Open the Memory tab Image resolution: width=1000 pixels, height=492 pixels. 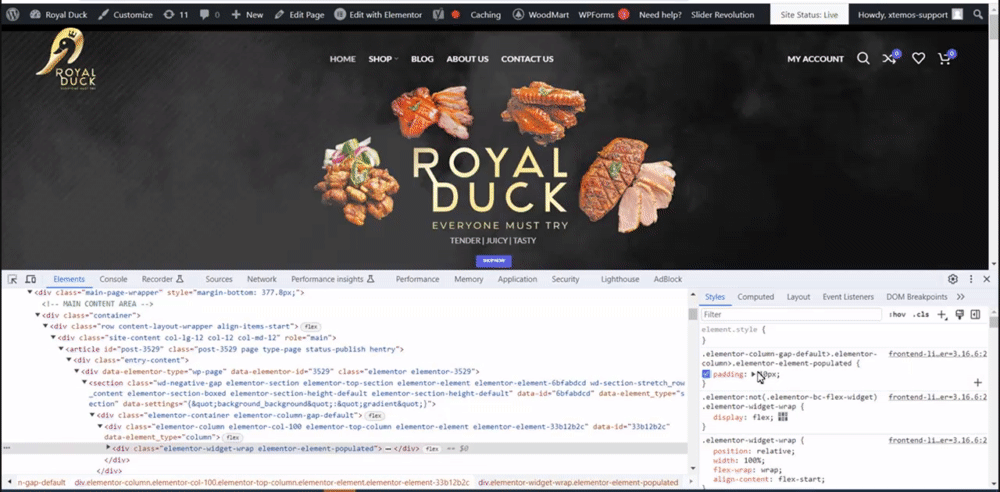point(469,279)
